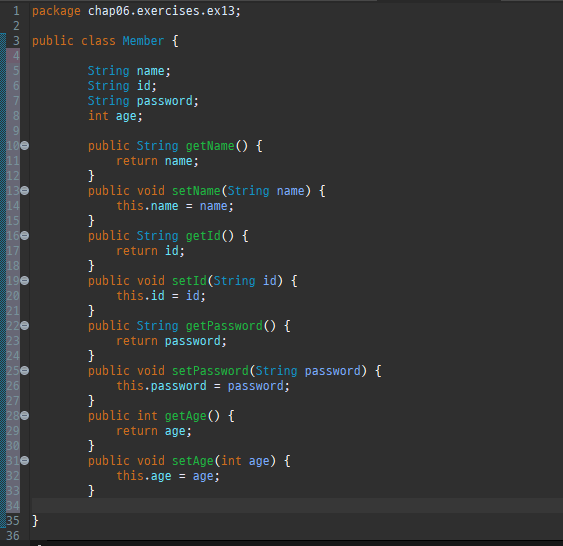Click line number 1 in gutter

(16, 11)
